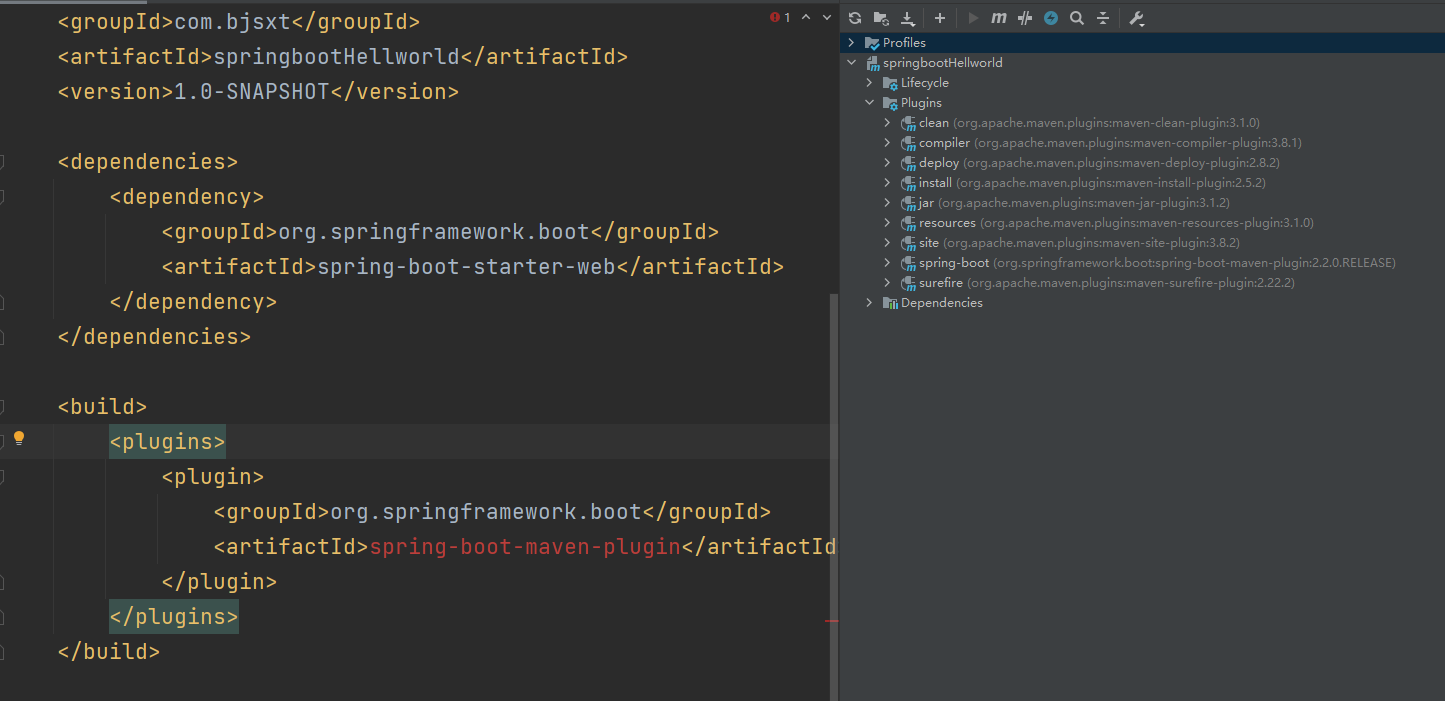This screenshot has width=1445, height=701.
Task: Expand the resources plugin
Action: [888, 223]
